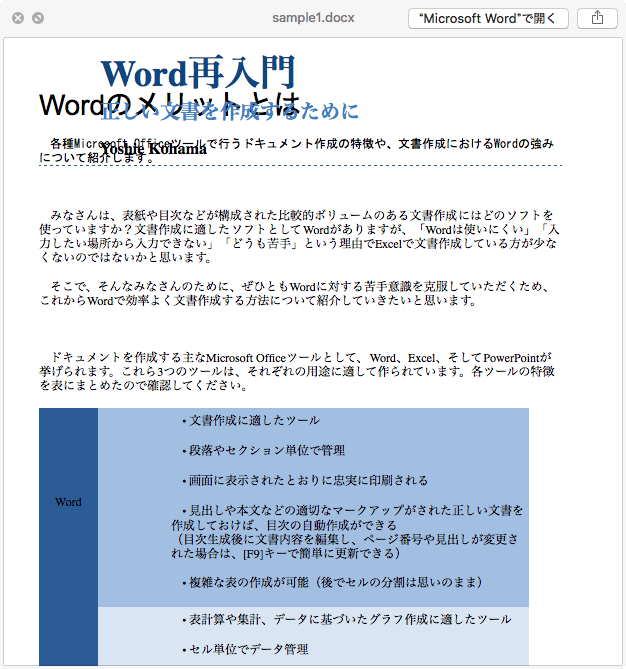Screen dimensions: 626x669
Task: Click the bullet starting '見出しや本文などの適切な'
Action: pyautogui.click(x=347, y=532)
